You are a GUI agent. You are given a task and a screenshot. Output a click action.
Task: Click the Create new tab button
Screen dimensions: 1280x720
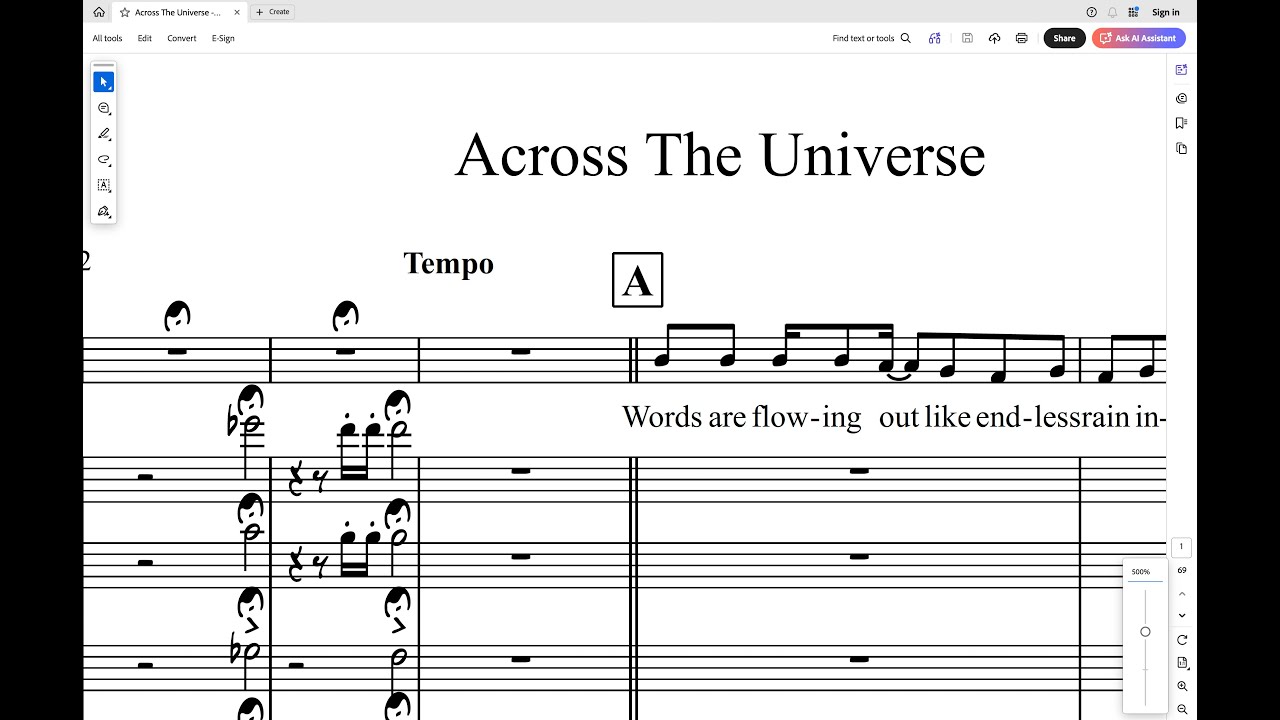(x=273, y=12)
